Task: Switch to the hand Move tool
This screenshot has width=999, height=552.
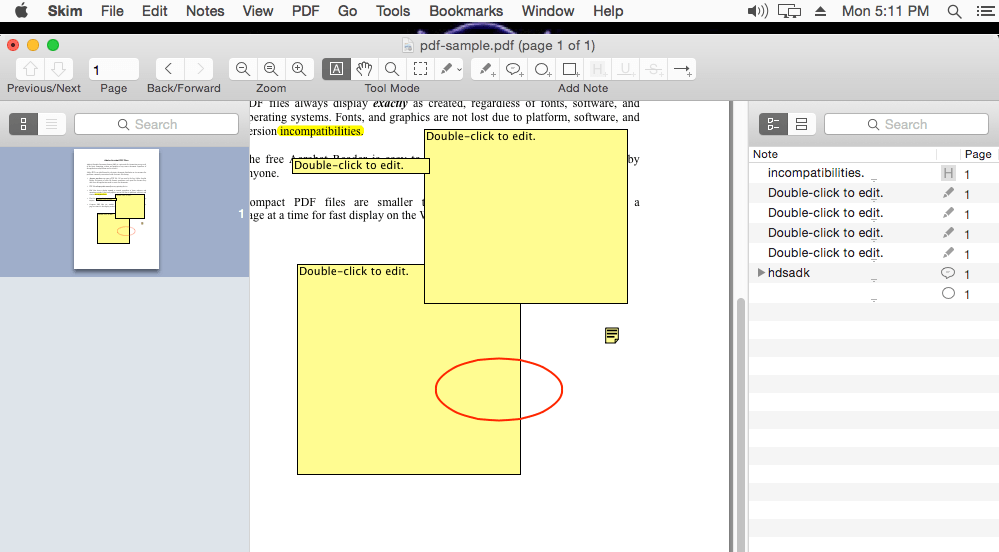Action: pyautogui.click(x=364, y=69)
